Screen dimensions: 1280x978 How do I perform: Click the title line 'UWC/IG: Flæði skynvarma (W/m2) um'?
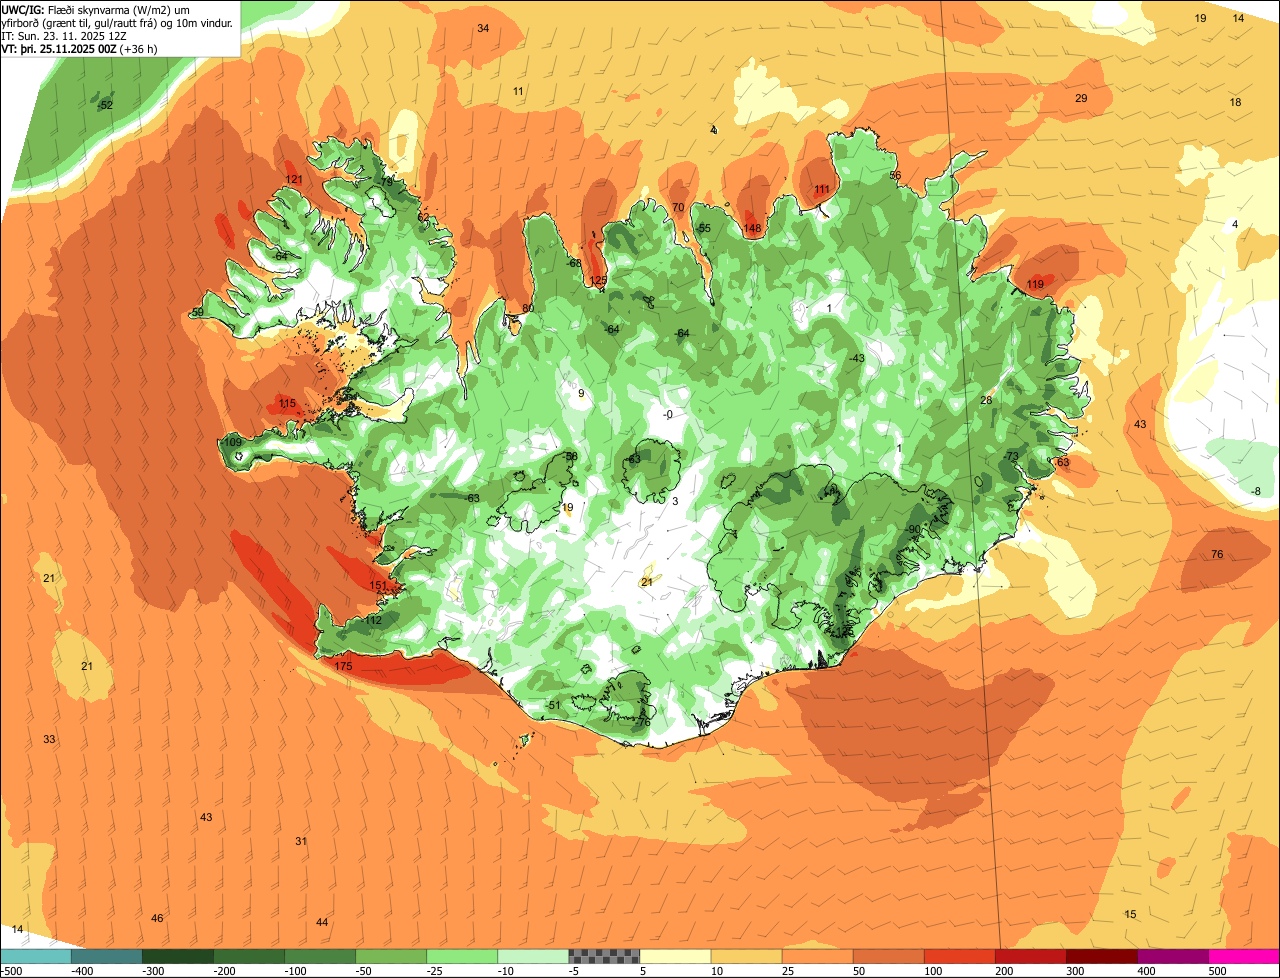tap(97, 10)
